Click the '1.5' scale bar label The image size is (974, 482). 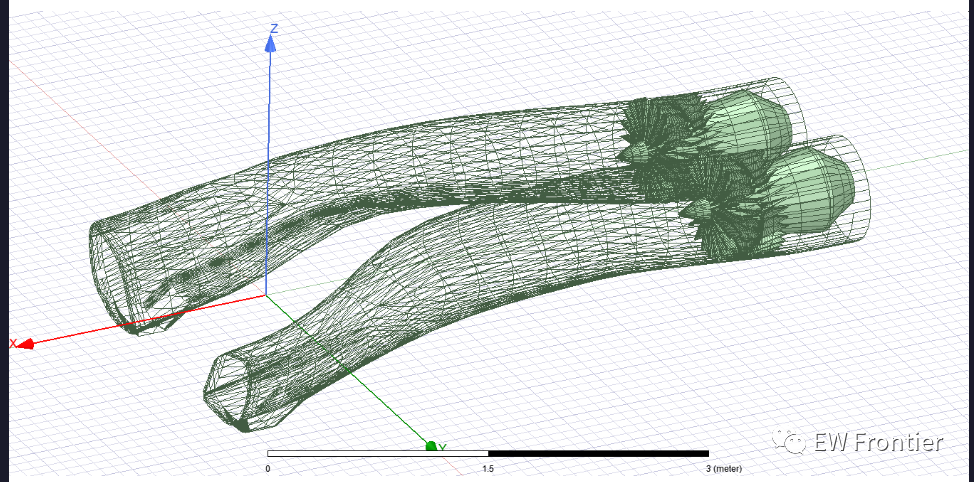point(488,468)
